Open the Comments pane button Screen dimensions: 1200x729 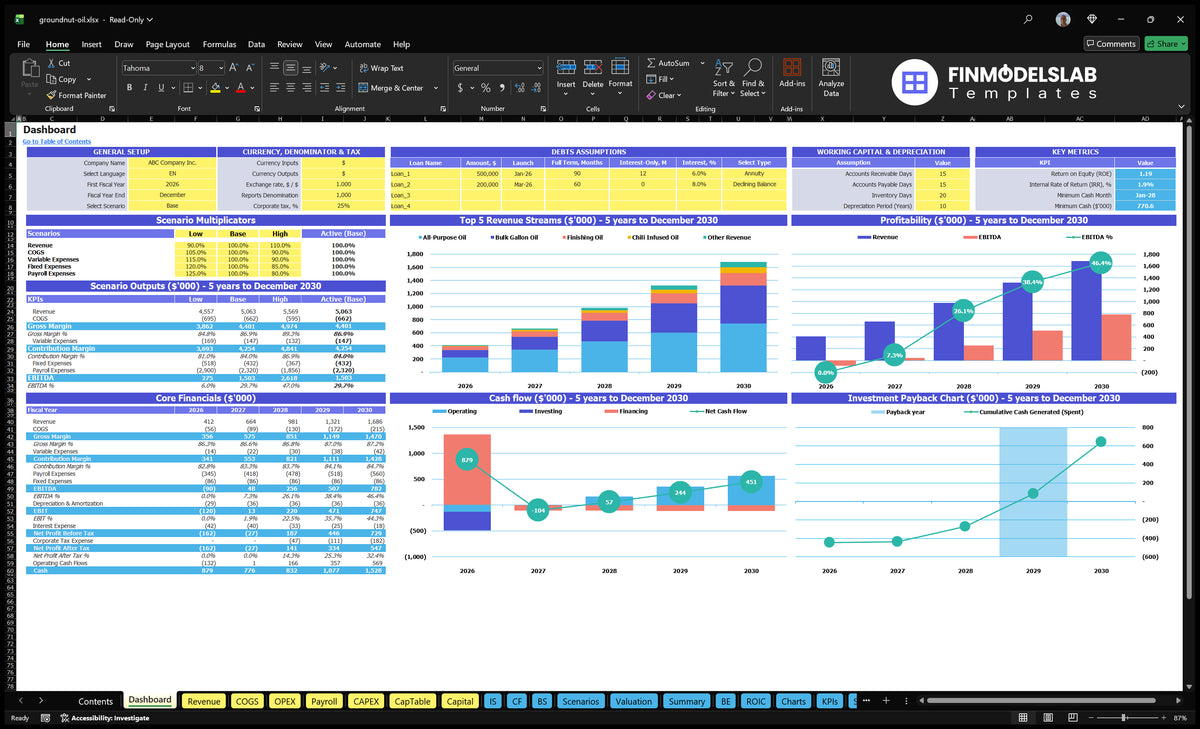pyautogui.click(x=1111, y=44)
